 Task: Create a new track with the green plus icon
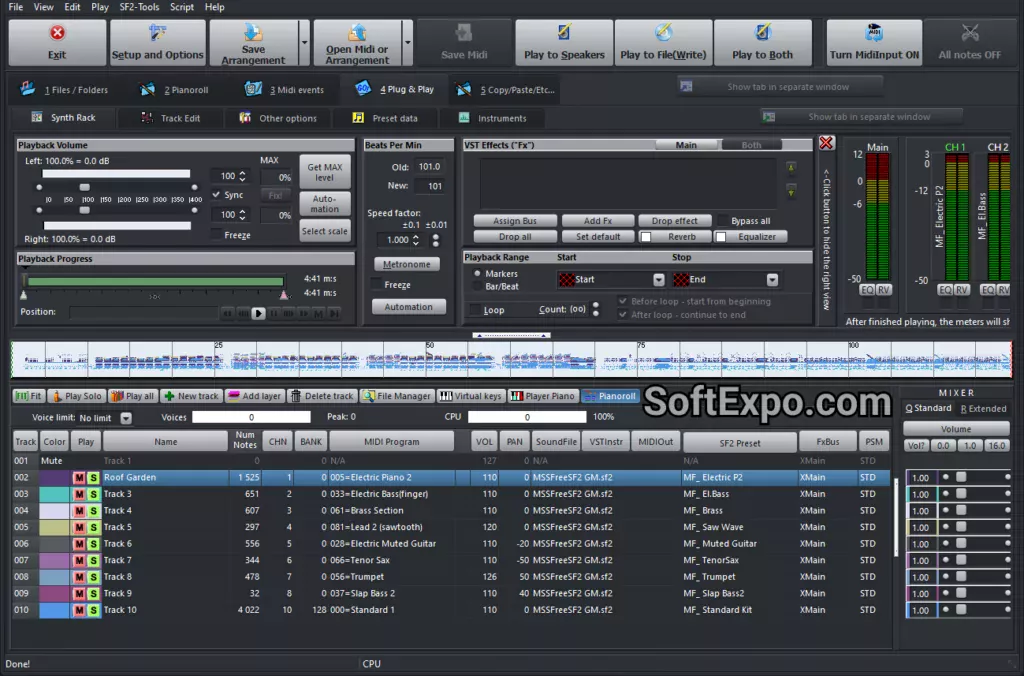click(168, 395)
